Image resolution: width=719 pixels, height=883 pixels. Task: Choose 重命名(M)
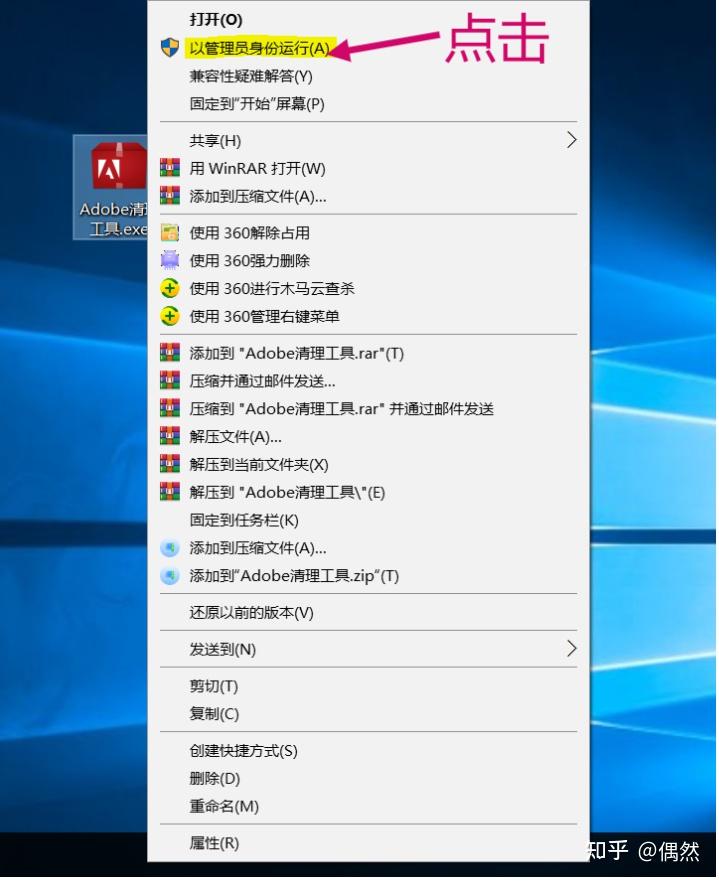pyautogui.click(x=224, y=806)
